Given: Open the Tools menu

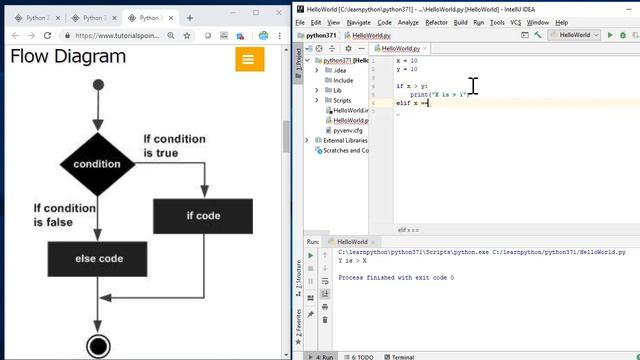Looking at the screenshot, I should coord(497,22).
